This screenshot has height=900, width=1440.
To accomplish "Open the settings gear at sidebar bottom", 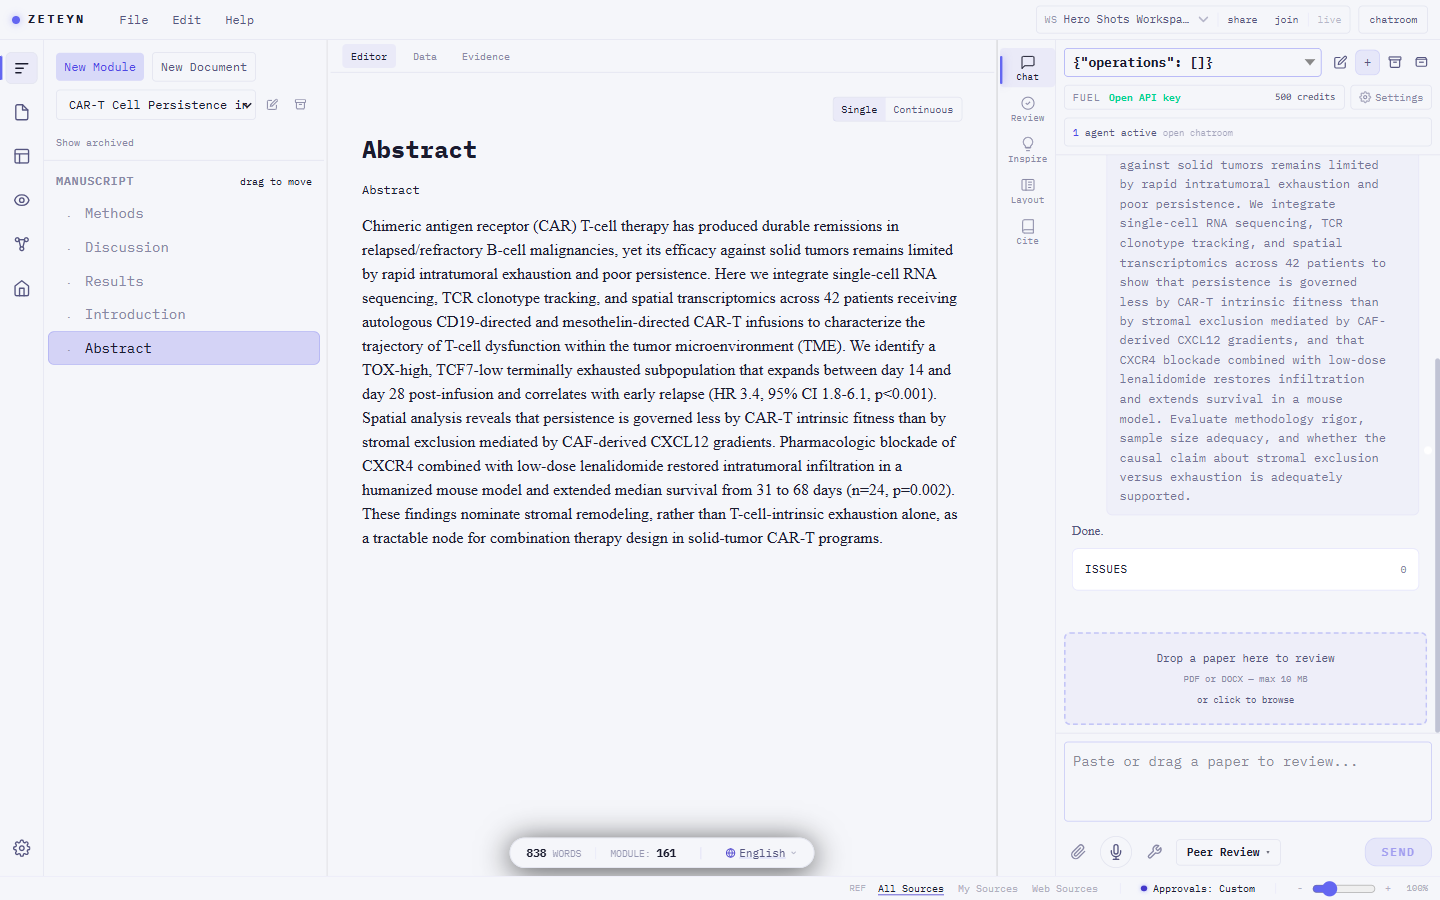I will click(x=22, y=848).
